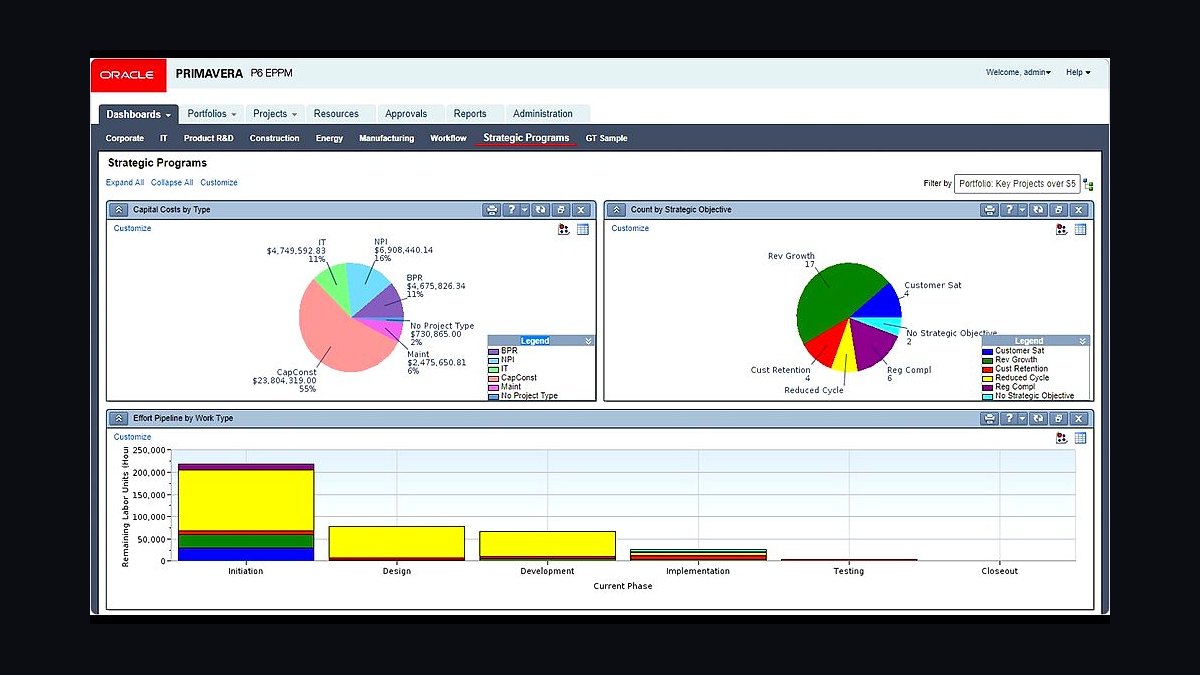Go to the Resources tab

336,114
